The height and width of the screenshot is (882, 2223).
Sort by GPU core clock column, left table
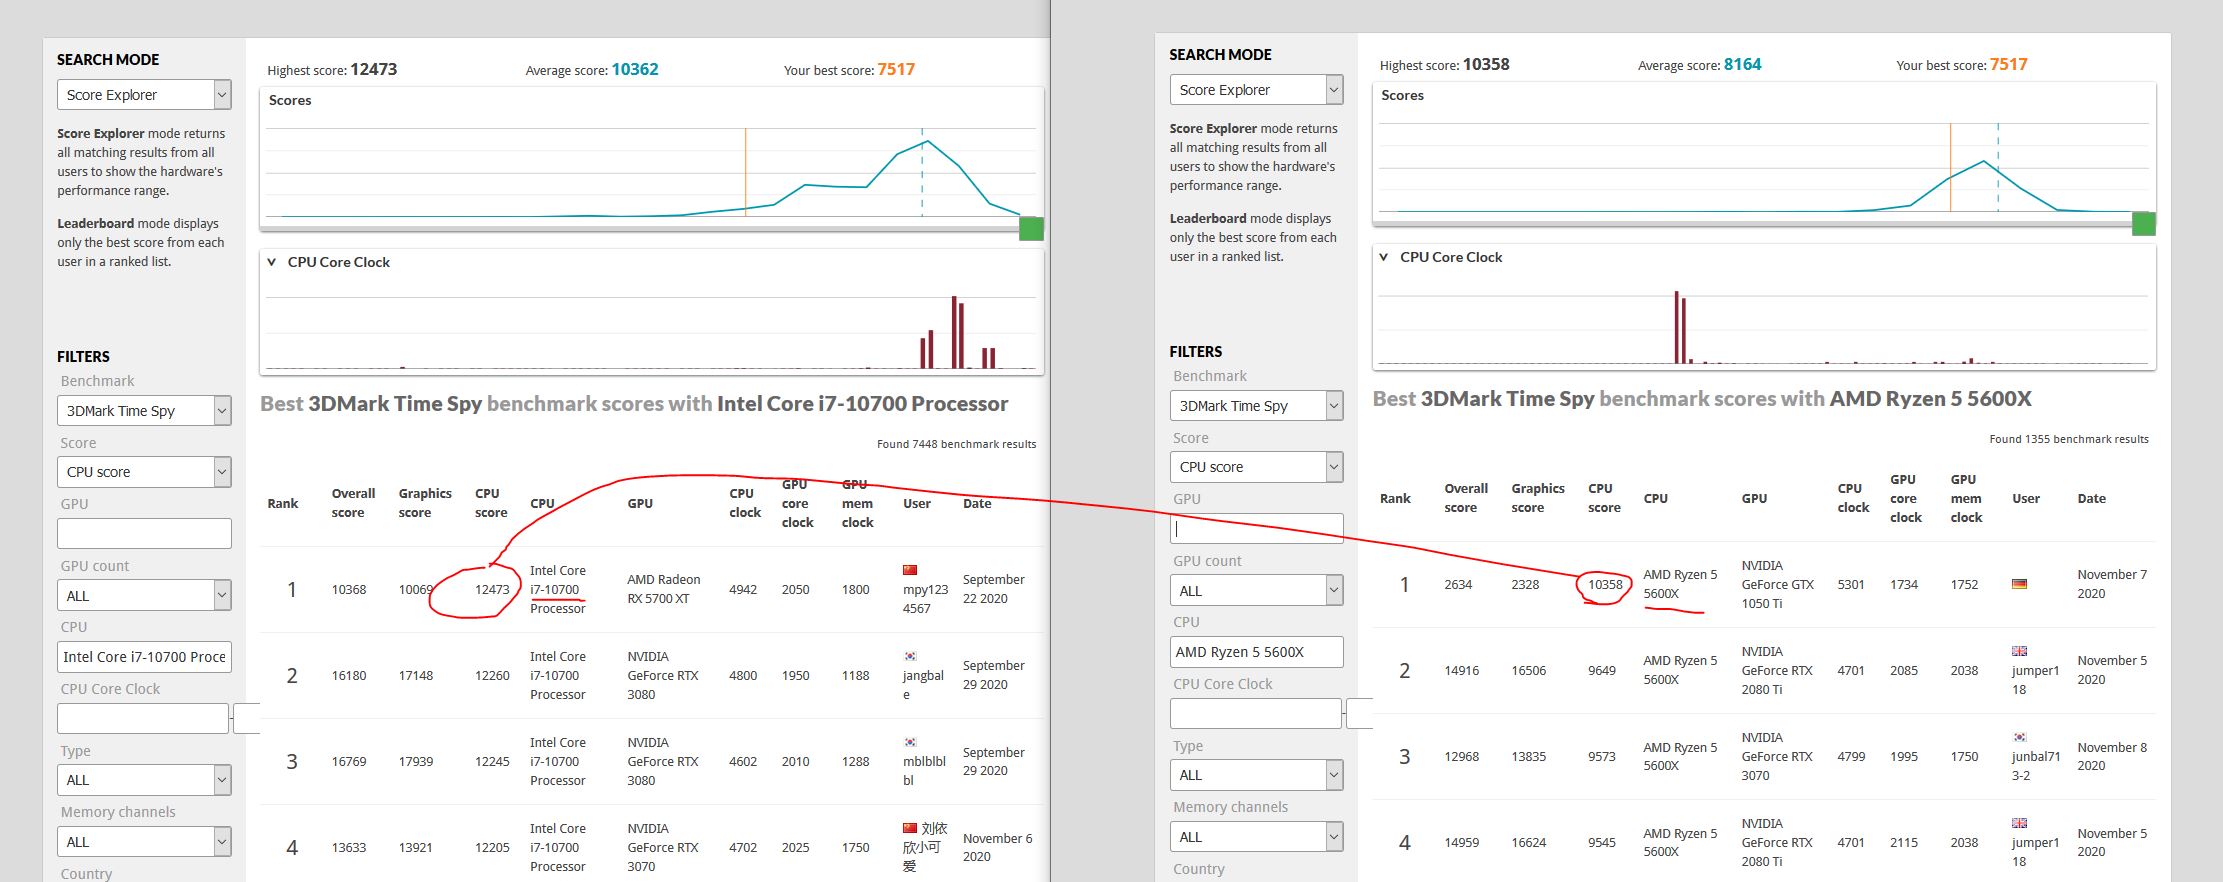(x=797, y=503)
